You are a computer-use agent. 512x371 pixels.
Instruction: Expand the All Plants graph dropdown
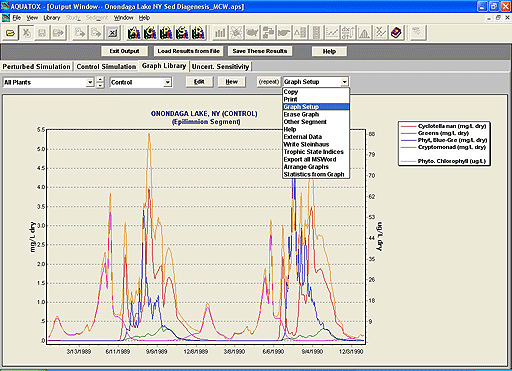tap(90, 82)
